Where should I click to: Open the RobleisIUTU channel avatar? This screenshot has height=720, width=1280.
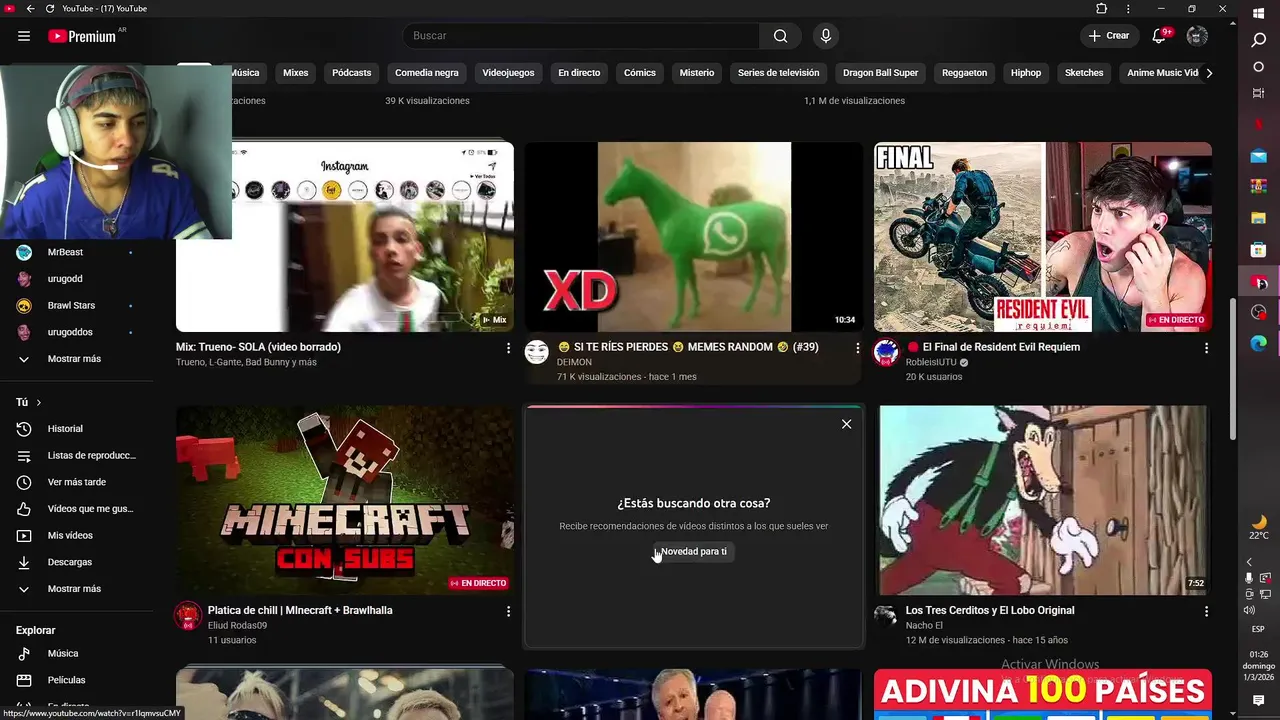tap(886, 352)
